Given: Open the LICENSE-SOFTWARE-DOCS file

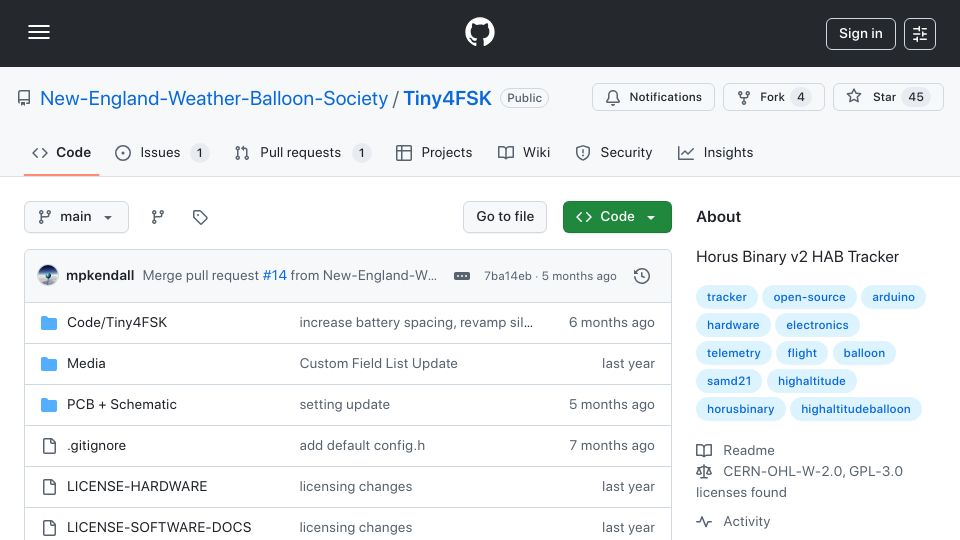Looking at the screenshot, I should [x=159, y=528].
